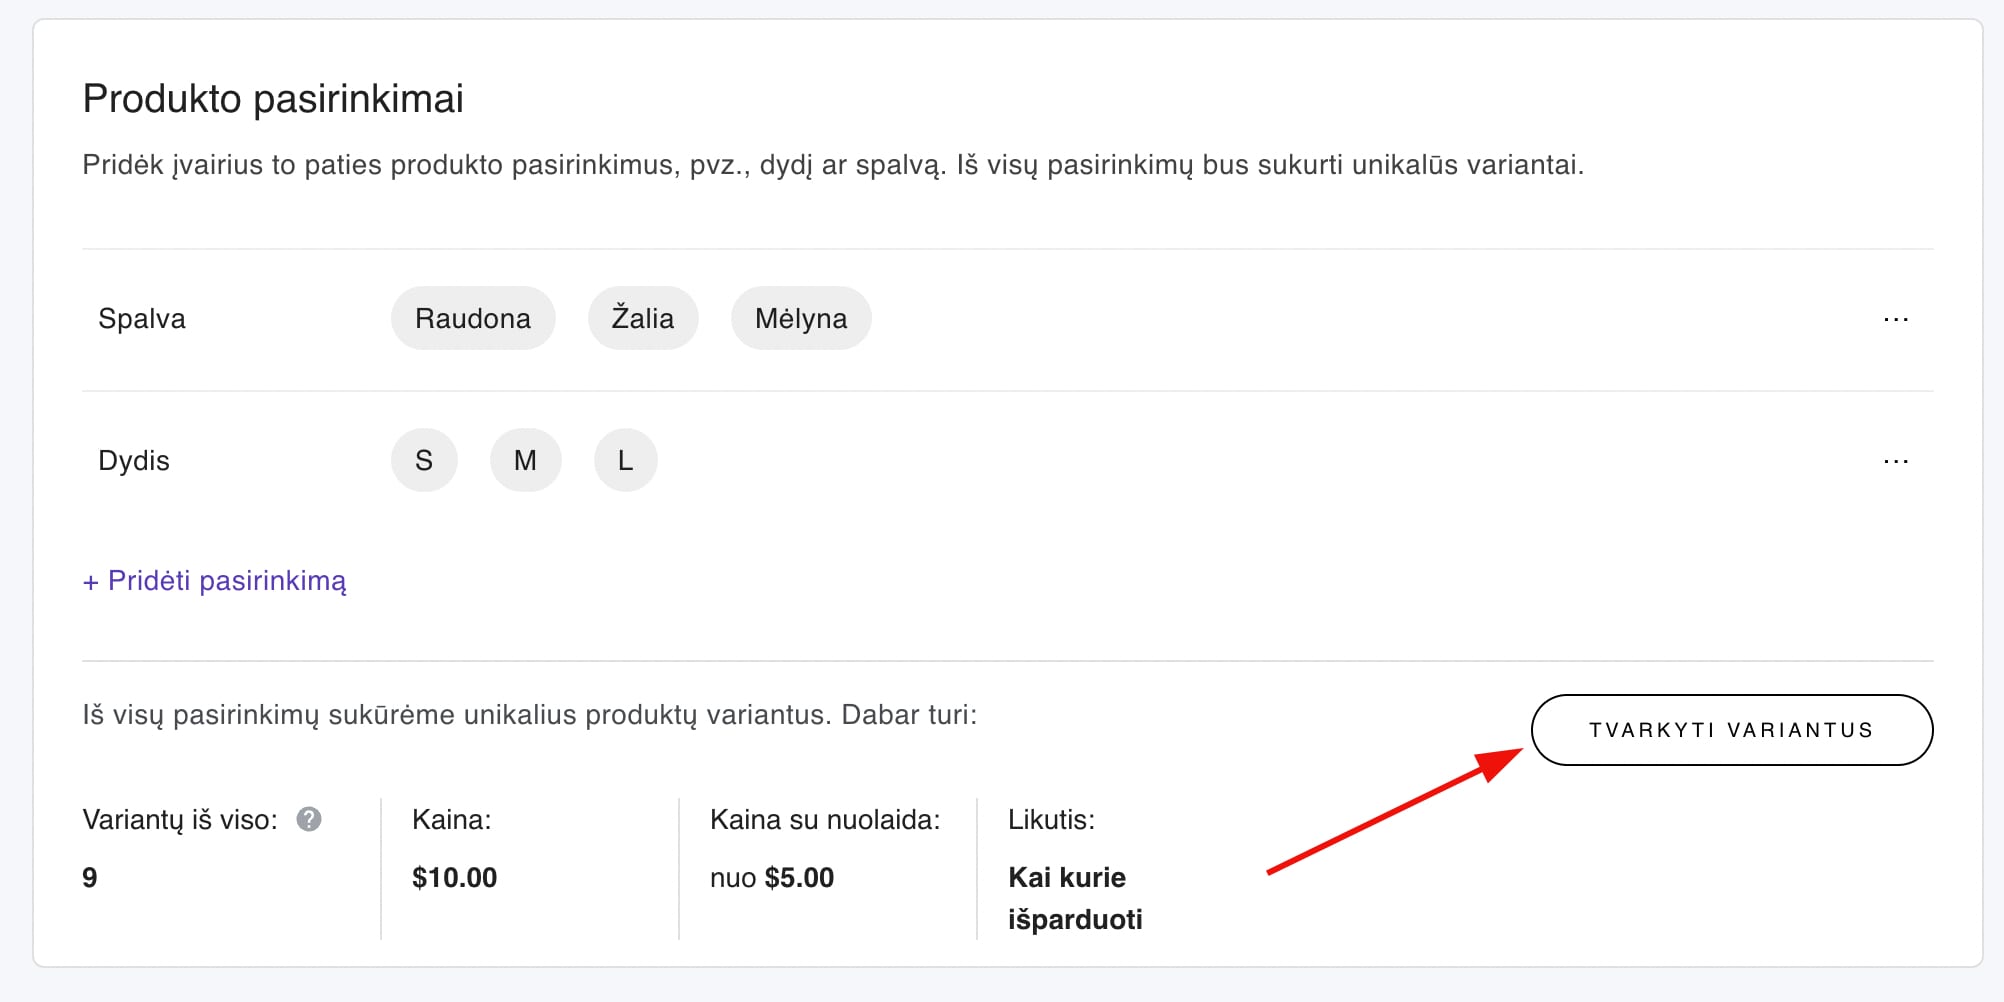This screenshot has width=2004, height=1002.
Task: Click the Produkto pasirinkimai heading
Action: tap(273, 98)
